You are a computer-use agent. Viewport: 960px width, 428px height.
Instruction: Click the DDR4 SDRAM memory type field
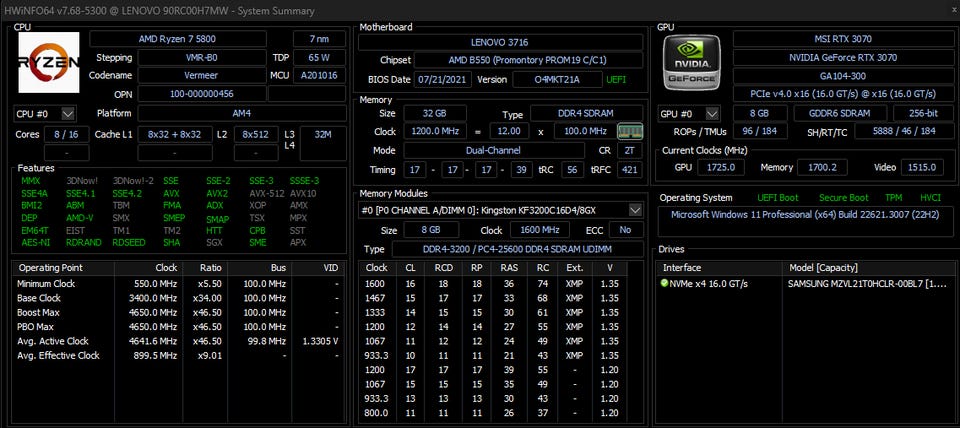click(587, 114)
